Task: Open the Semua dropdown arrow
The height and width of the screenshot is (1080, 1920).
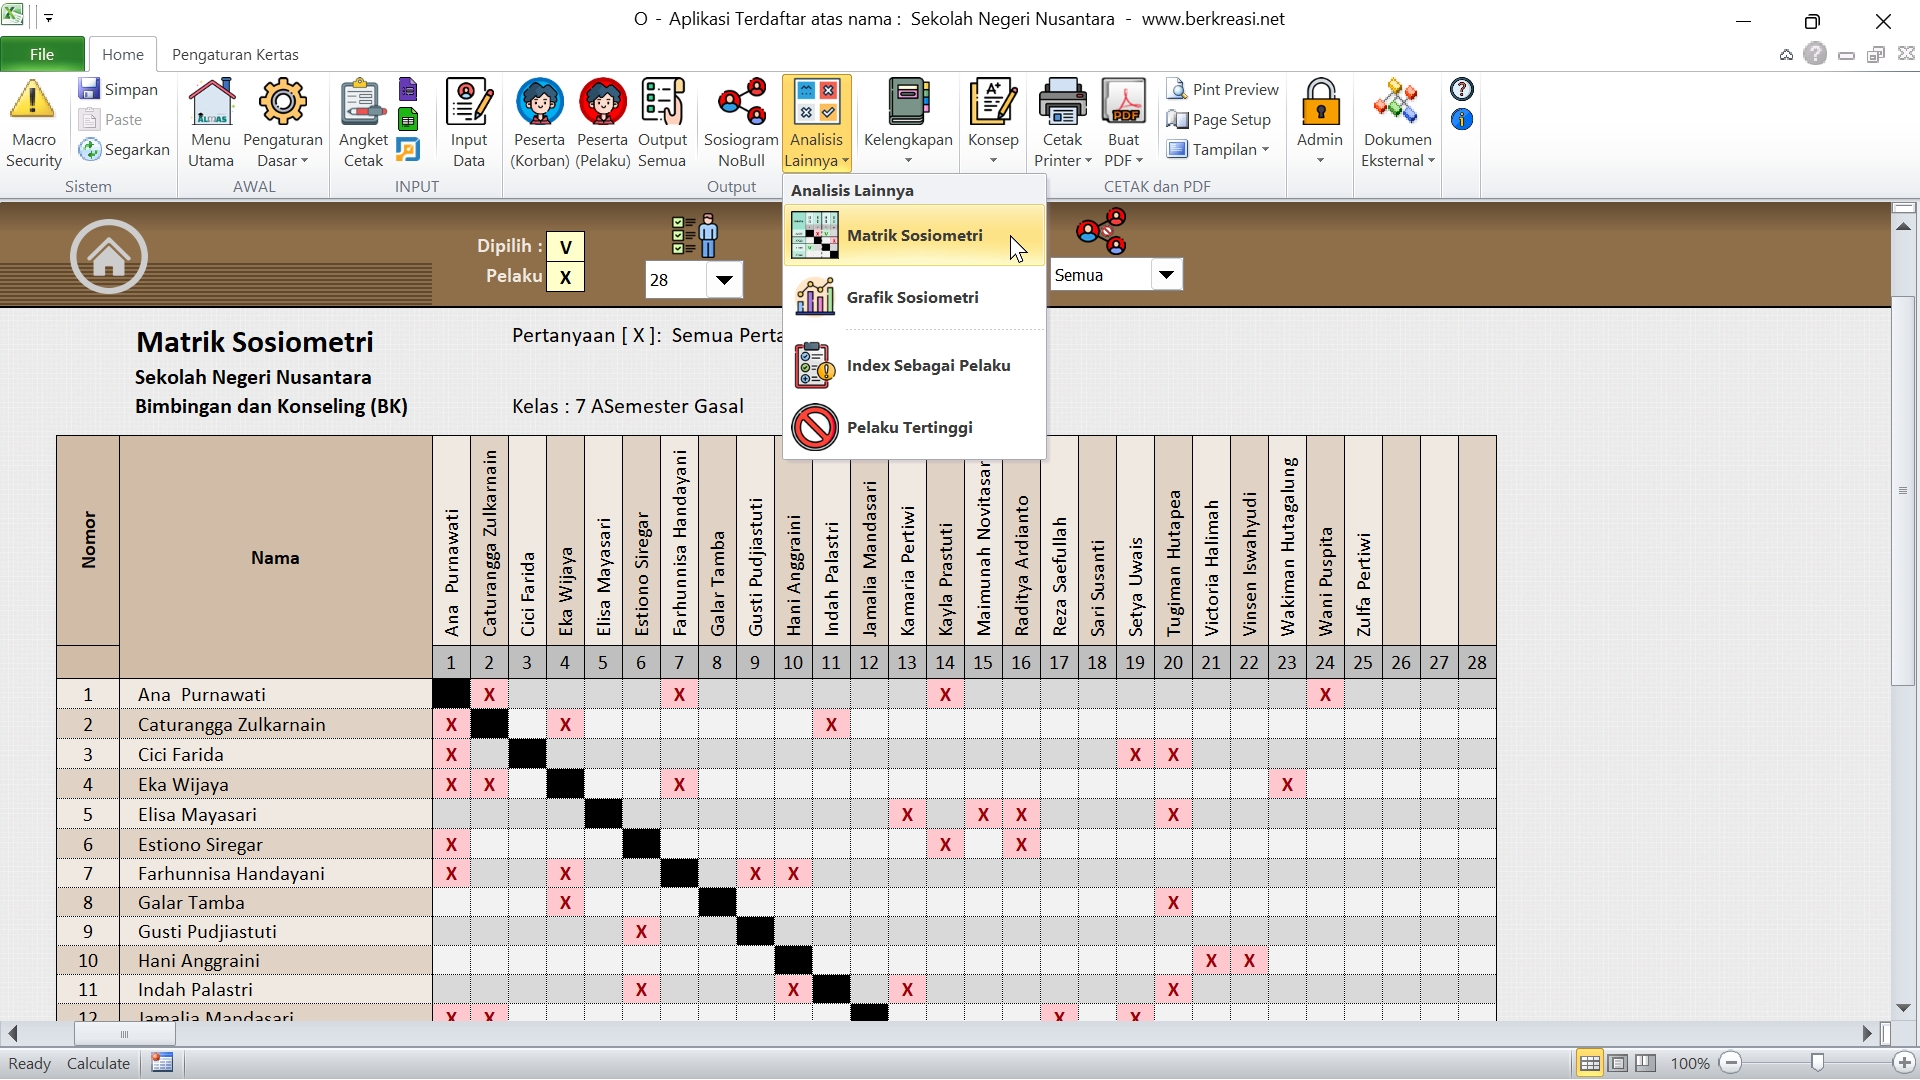Action: click(1165, 275)
